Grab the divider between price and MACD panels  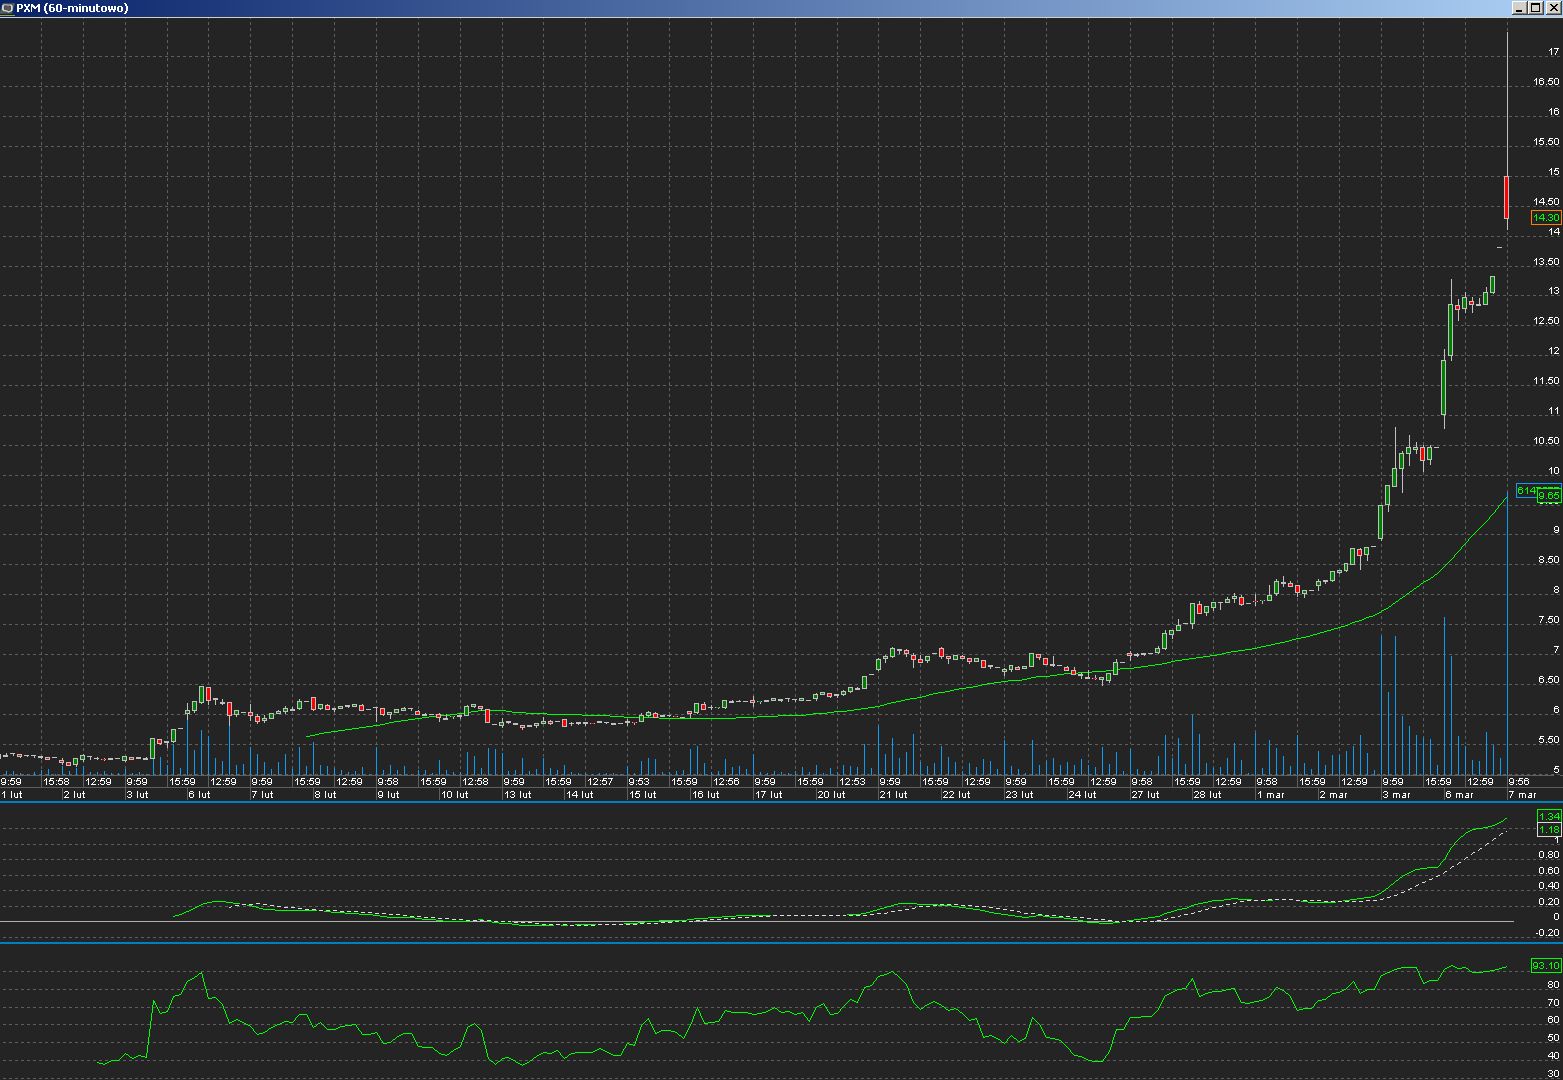click(x=780, y=801)
